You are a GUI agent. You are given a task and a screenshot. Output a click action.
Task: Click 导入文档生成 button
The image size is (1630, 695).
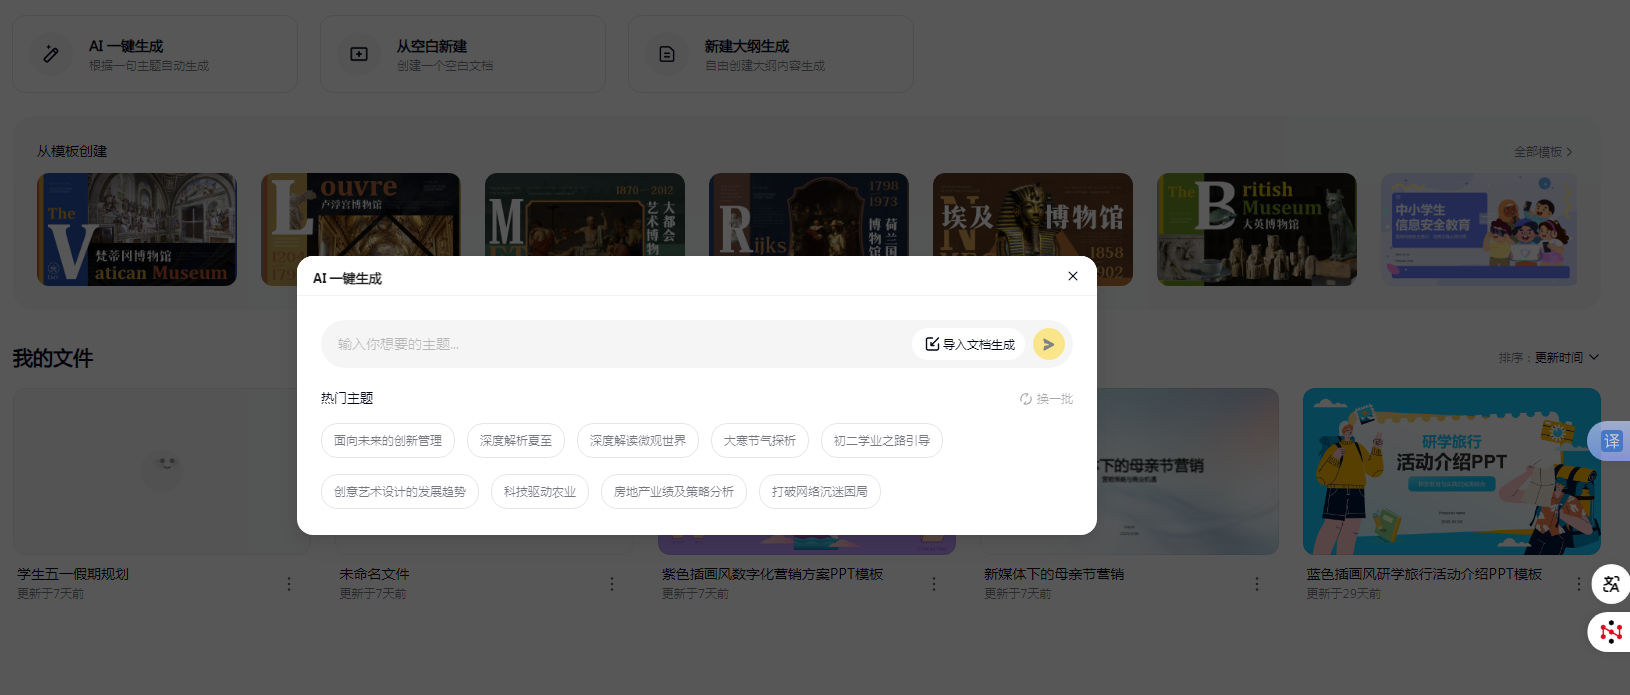point(969,344)
